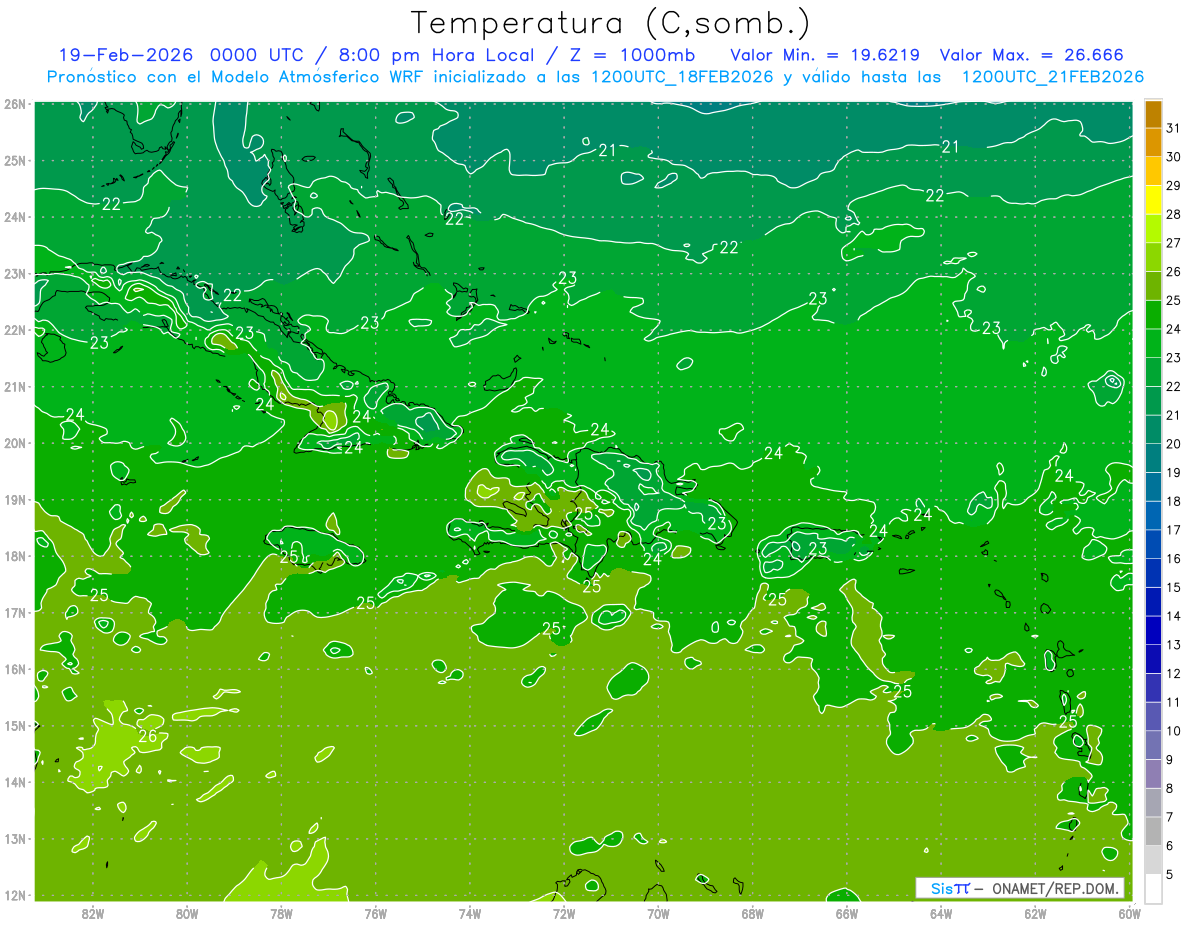Click the latitude axis label "22N"
This screenshot has width=1200, height=927.
click(15, 330)
